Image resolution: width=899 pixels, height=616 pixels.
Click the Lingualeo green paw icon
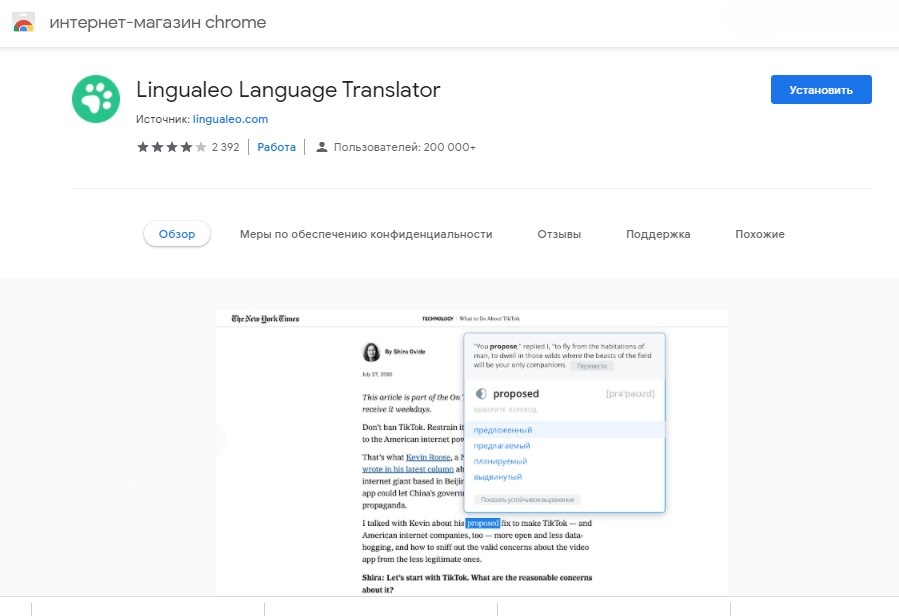96,99
